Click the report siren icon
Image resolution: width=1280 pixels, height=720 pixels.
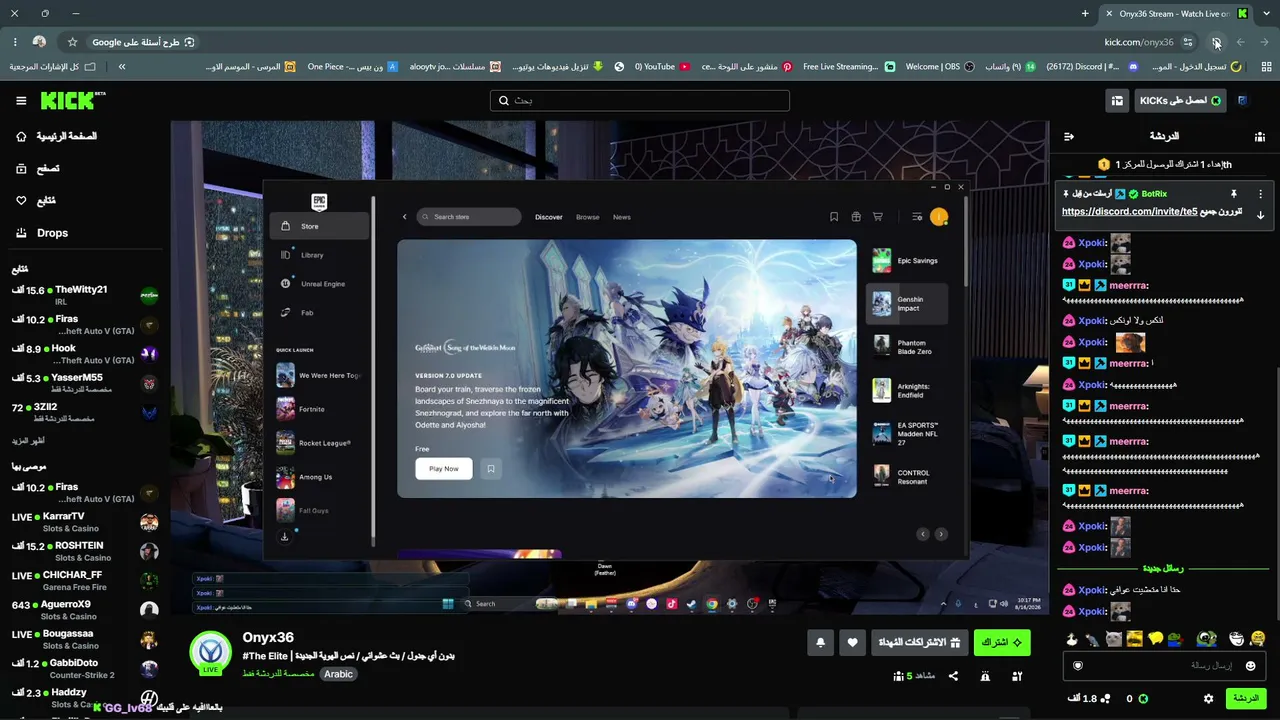[985, 676]
